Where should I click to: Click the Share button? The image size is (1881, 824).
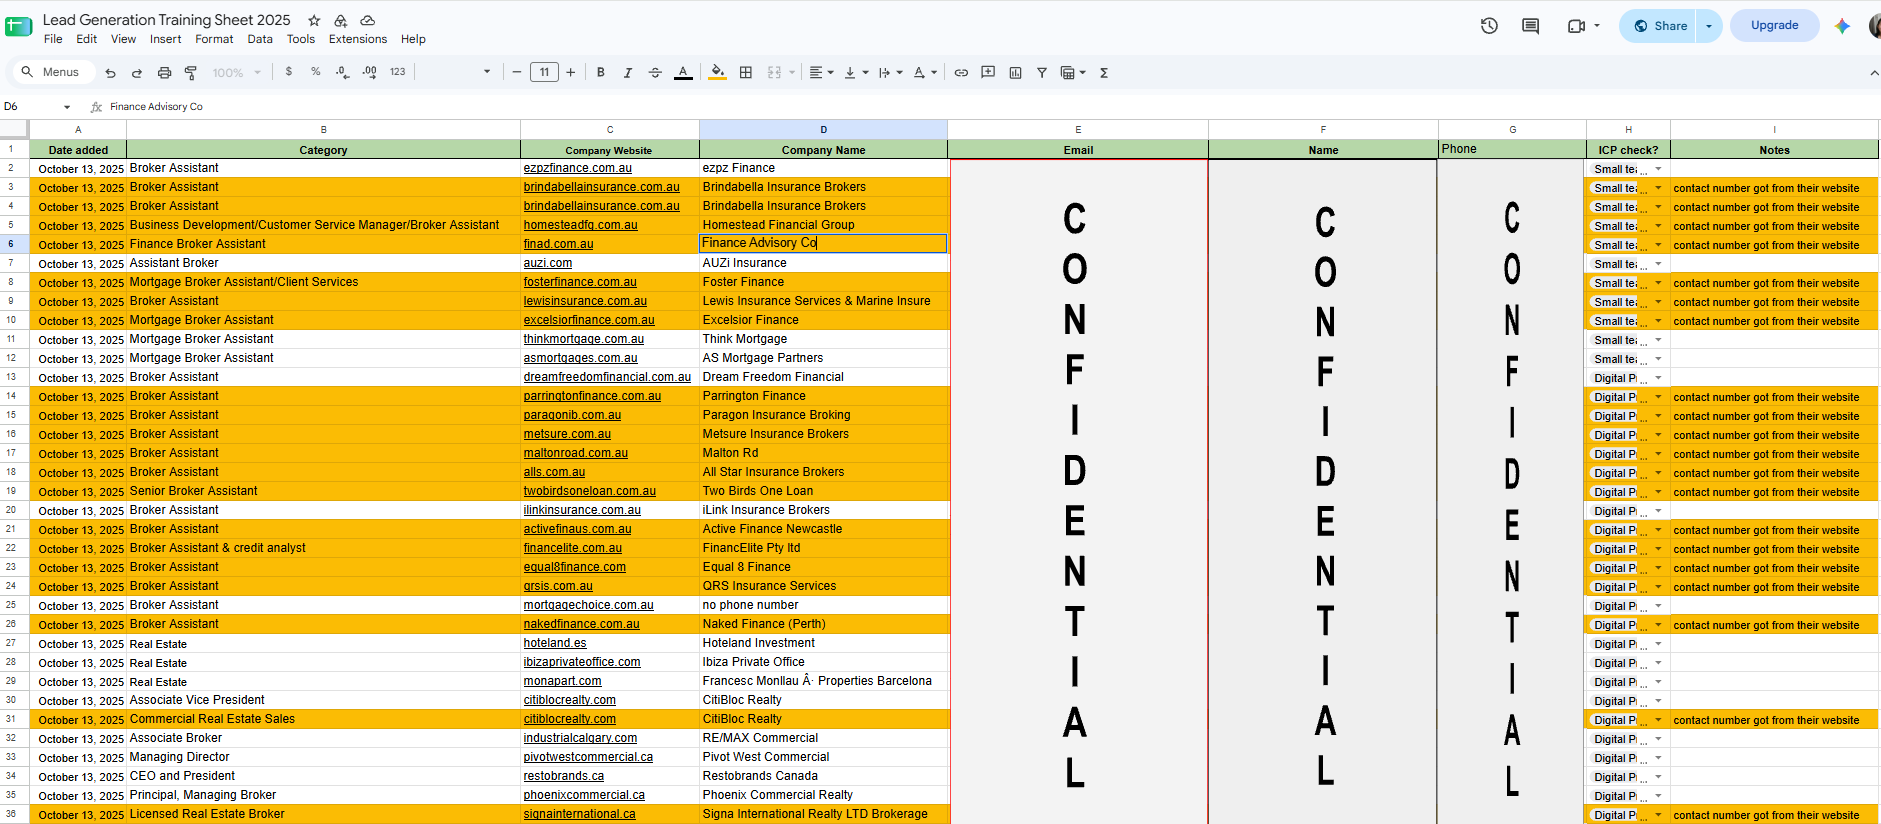pyautogui.click(x=1660, y=26)
